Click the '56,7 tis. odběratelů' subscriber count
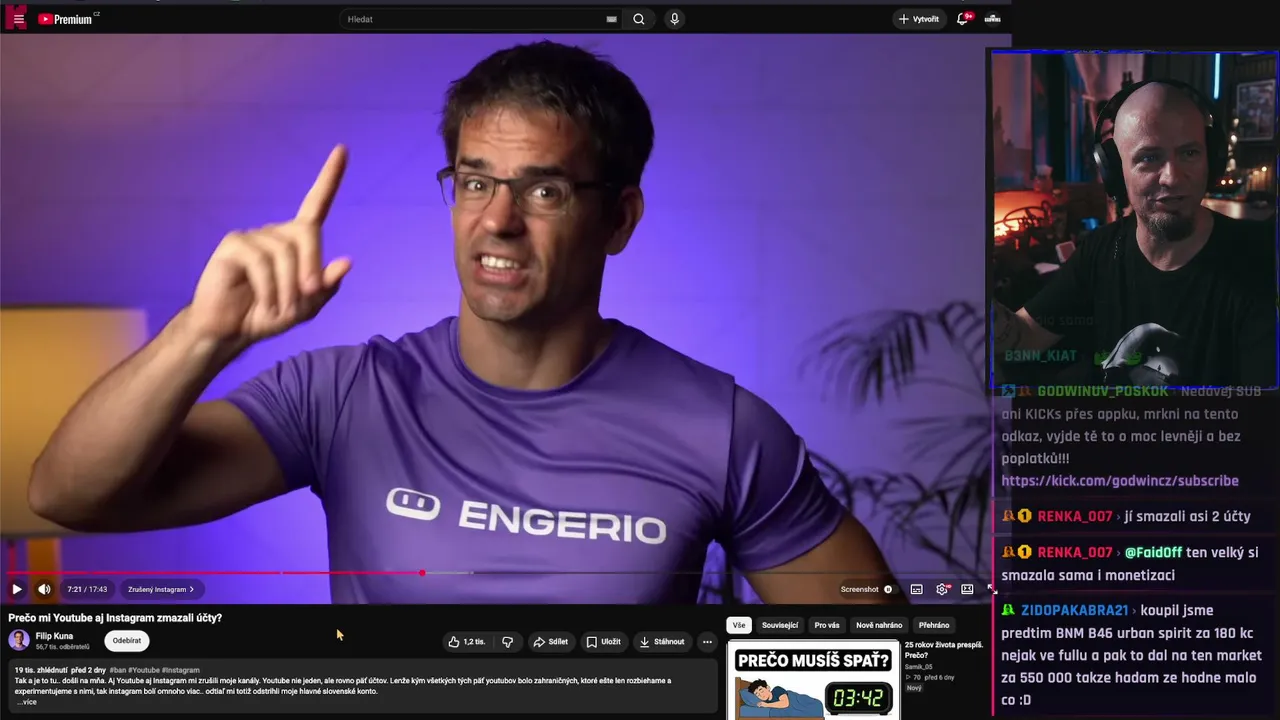 coord(63,647)
